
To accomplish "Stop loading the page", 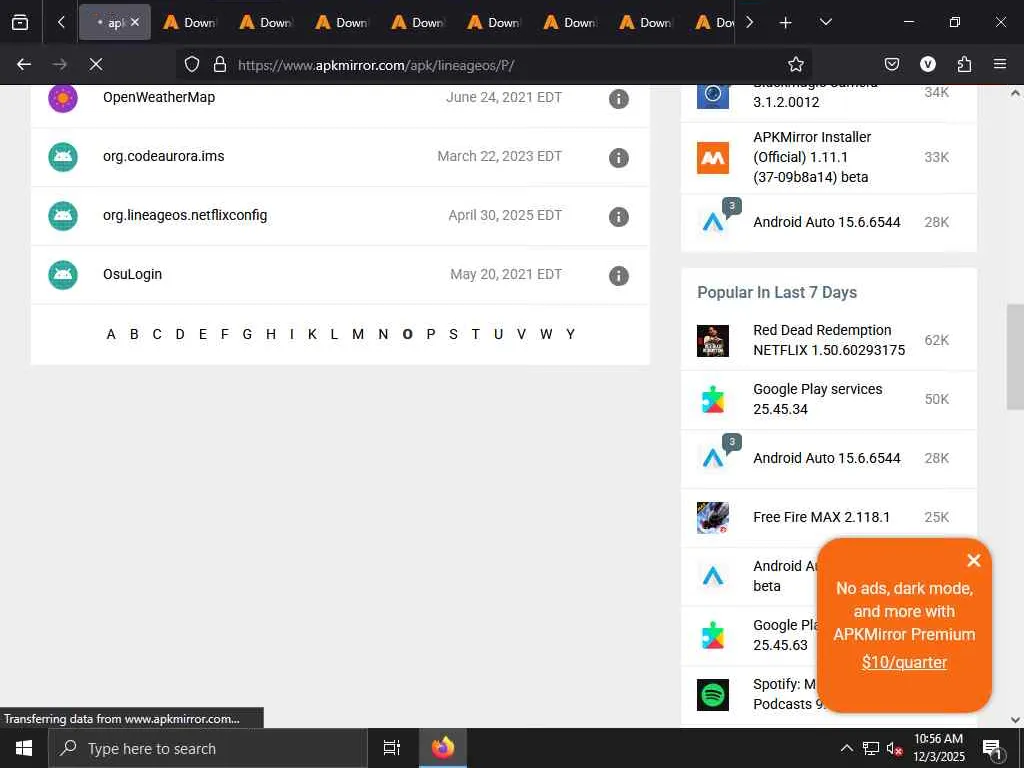I will coord(96,64).
